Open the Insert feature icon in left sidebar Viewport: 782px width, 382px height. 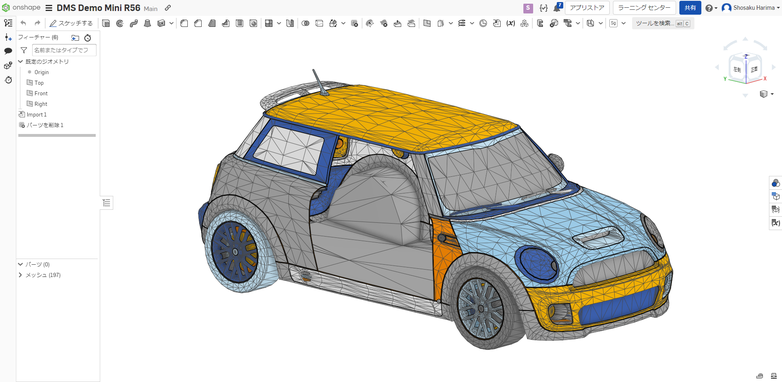coord(8,37)
